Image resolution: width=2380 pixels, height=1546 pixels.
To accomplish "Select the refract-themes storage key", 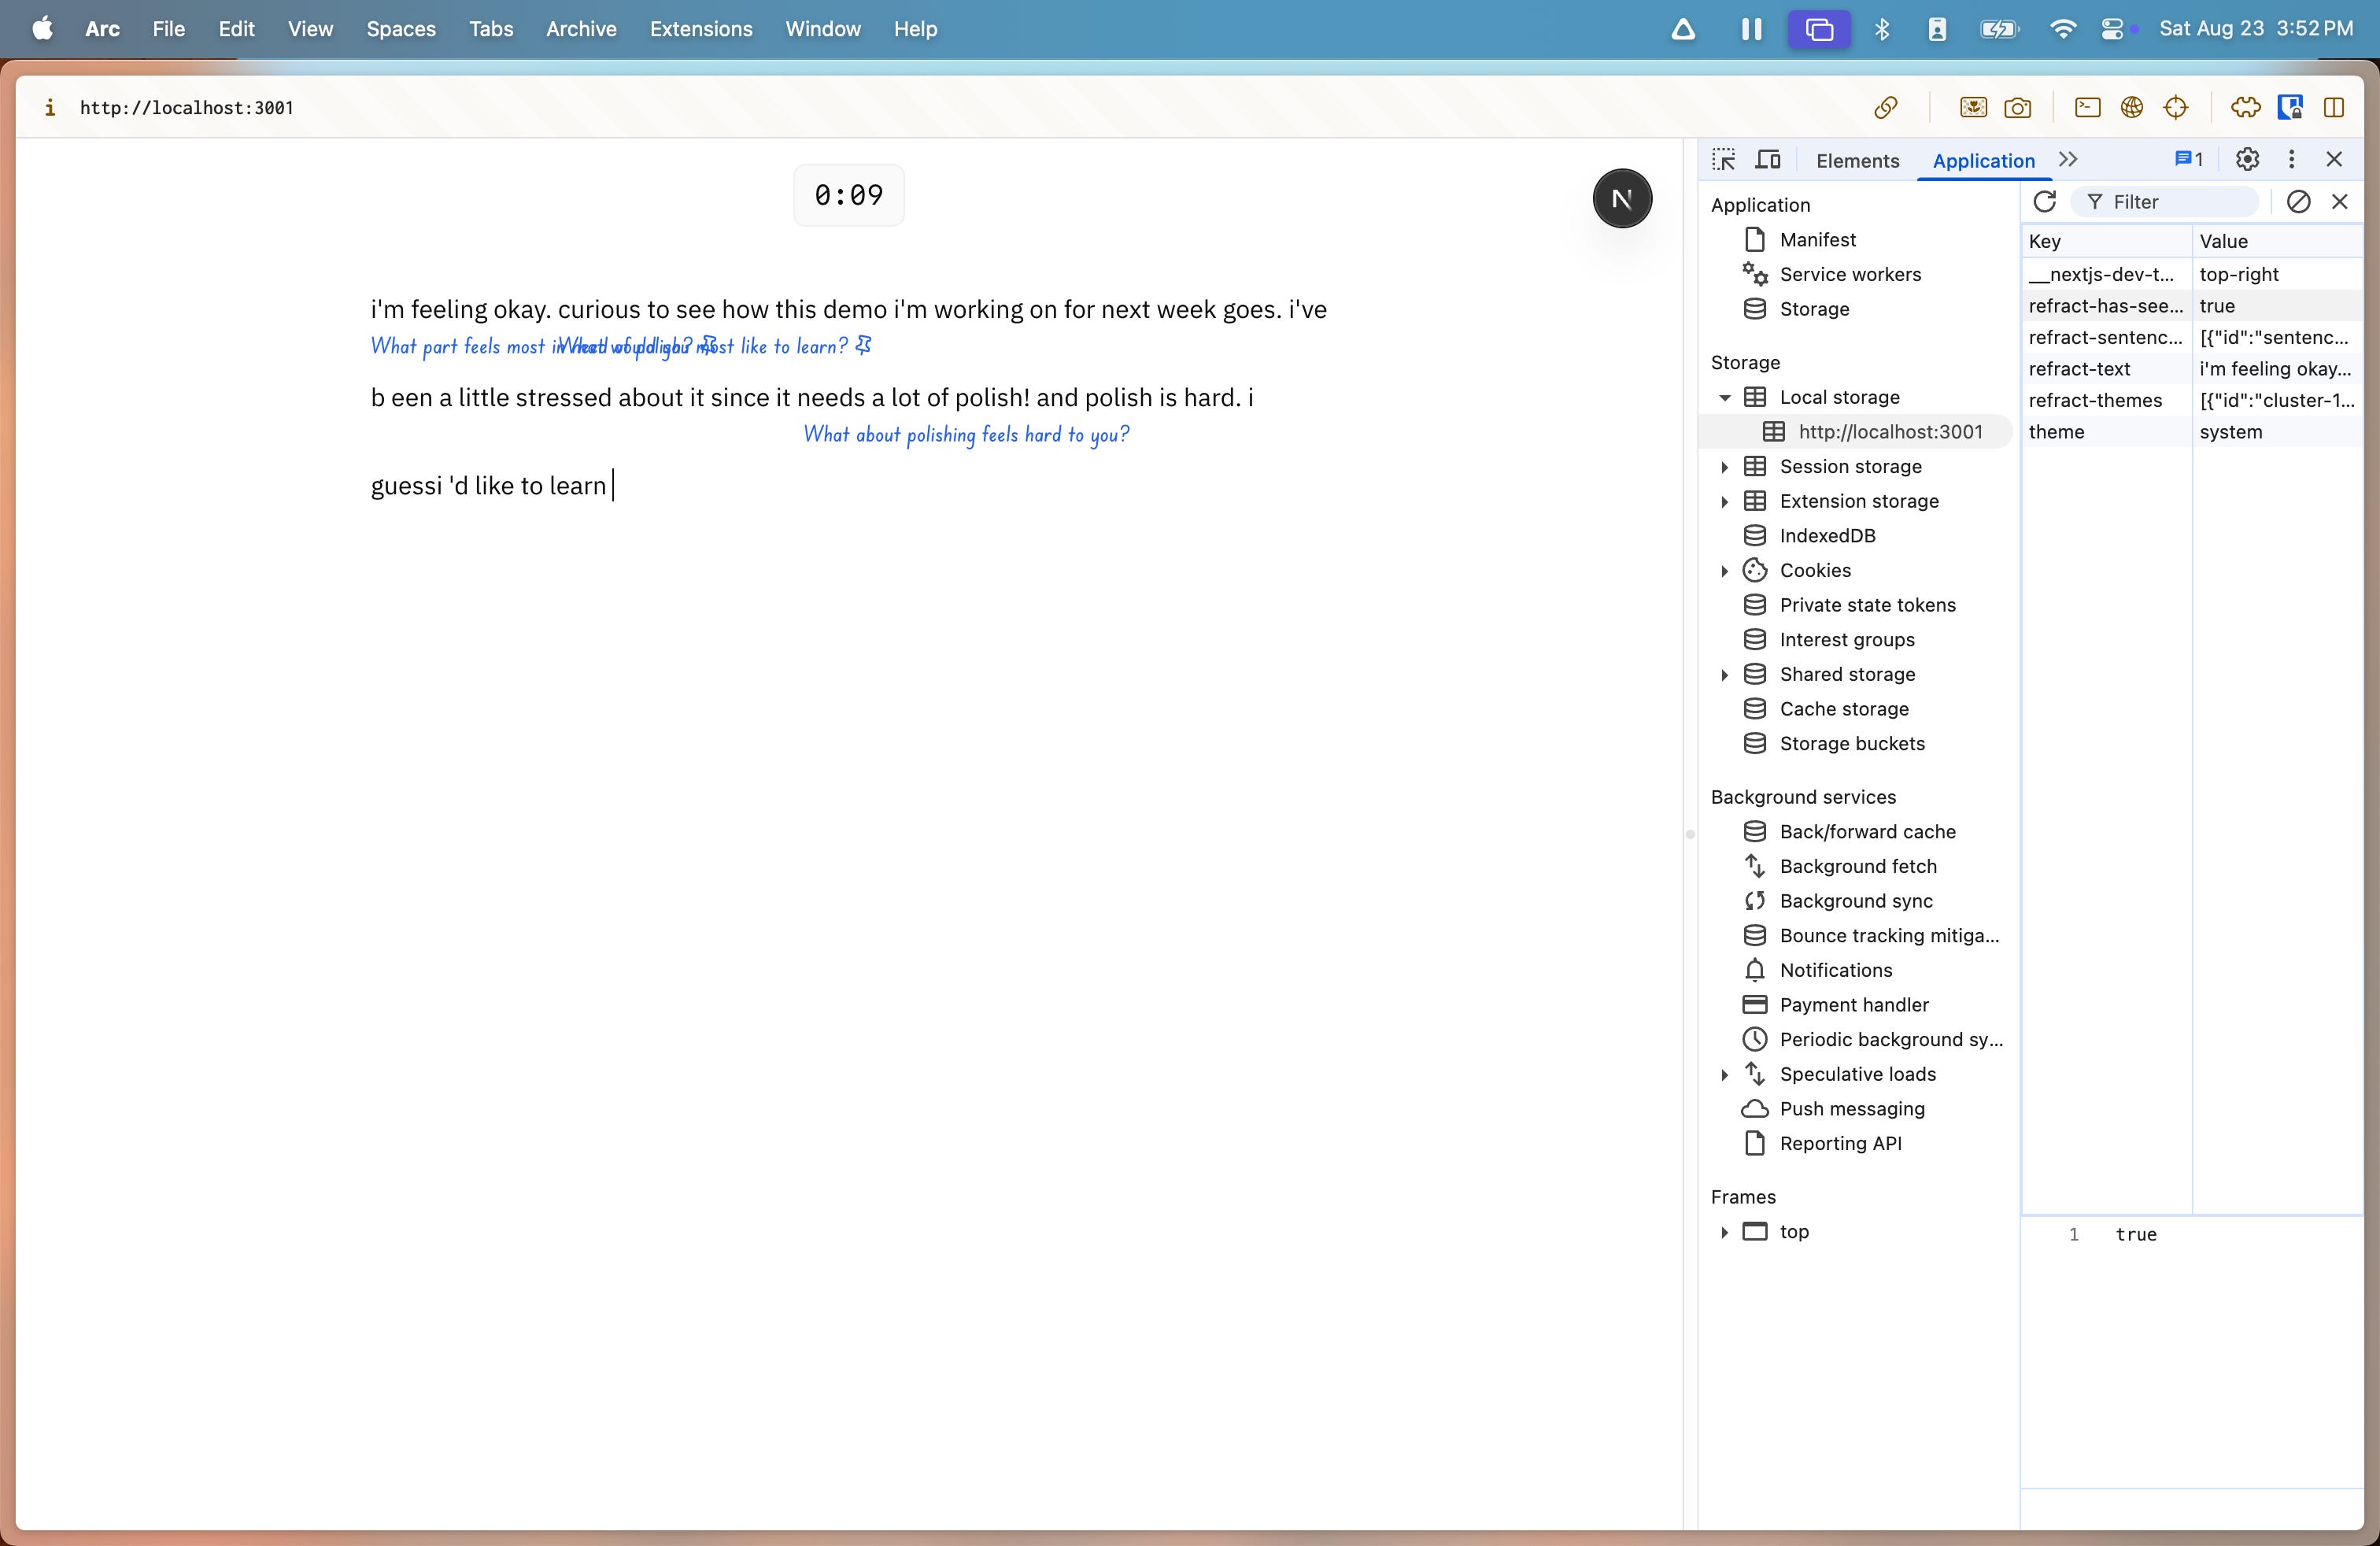I will pos(2095,401).
